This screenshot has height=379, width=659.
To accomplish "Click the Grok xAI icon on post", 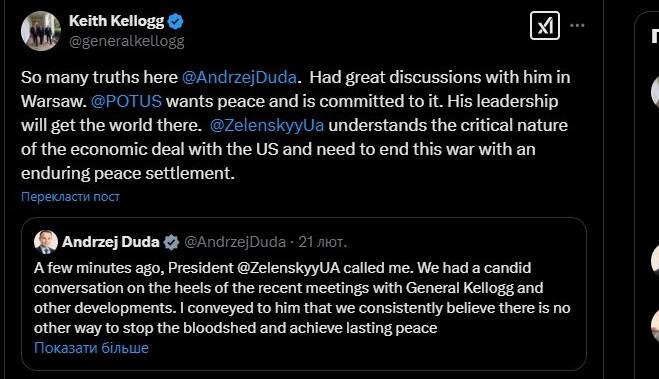I will pos(545,26).
